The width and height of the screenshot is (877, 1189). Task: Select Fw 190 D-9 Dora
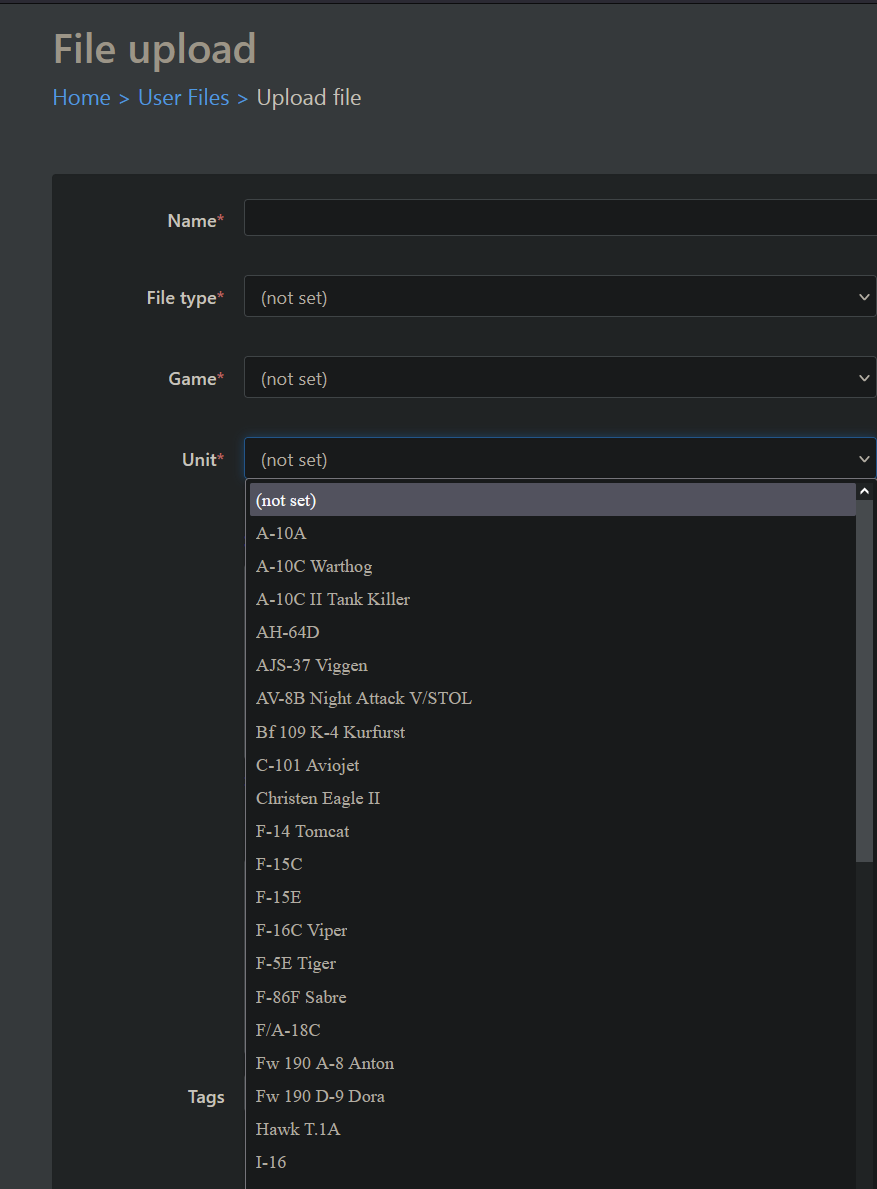pos(553,1096)
